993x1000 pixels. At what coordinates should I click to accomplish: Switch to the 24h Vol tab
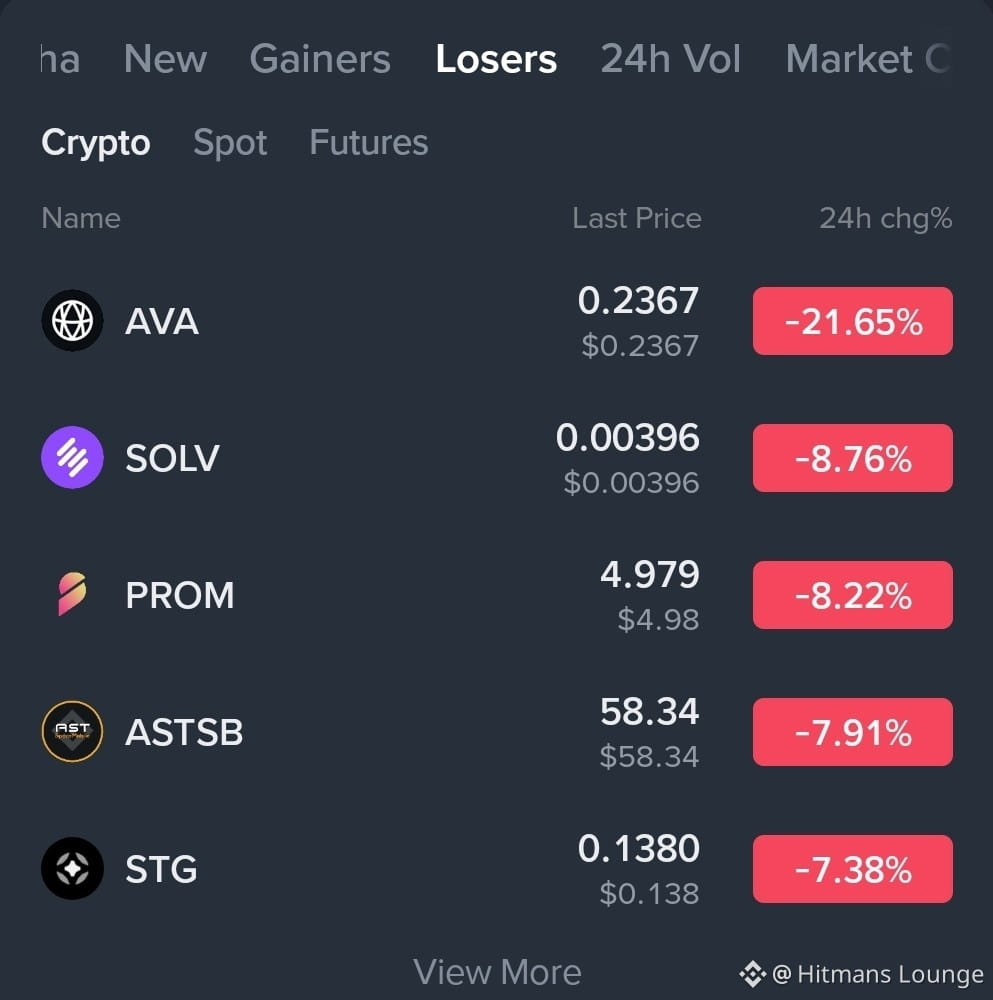[x=670, y=59]
